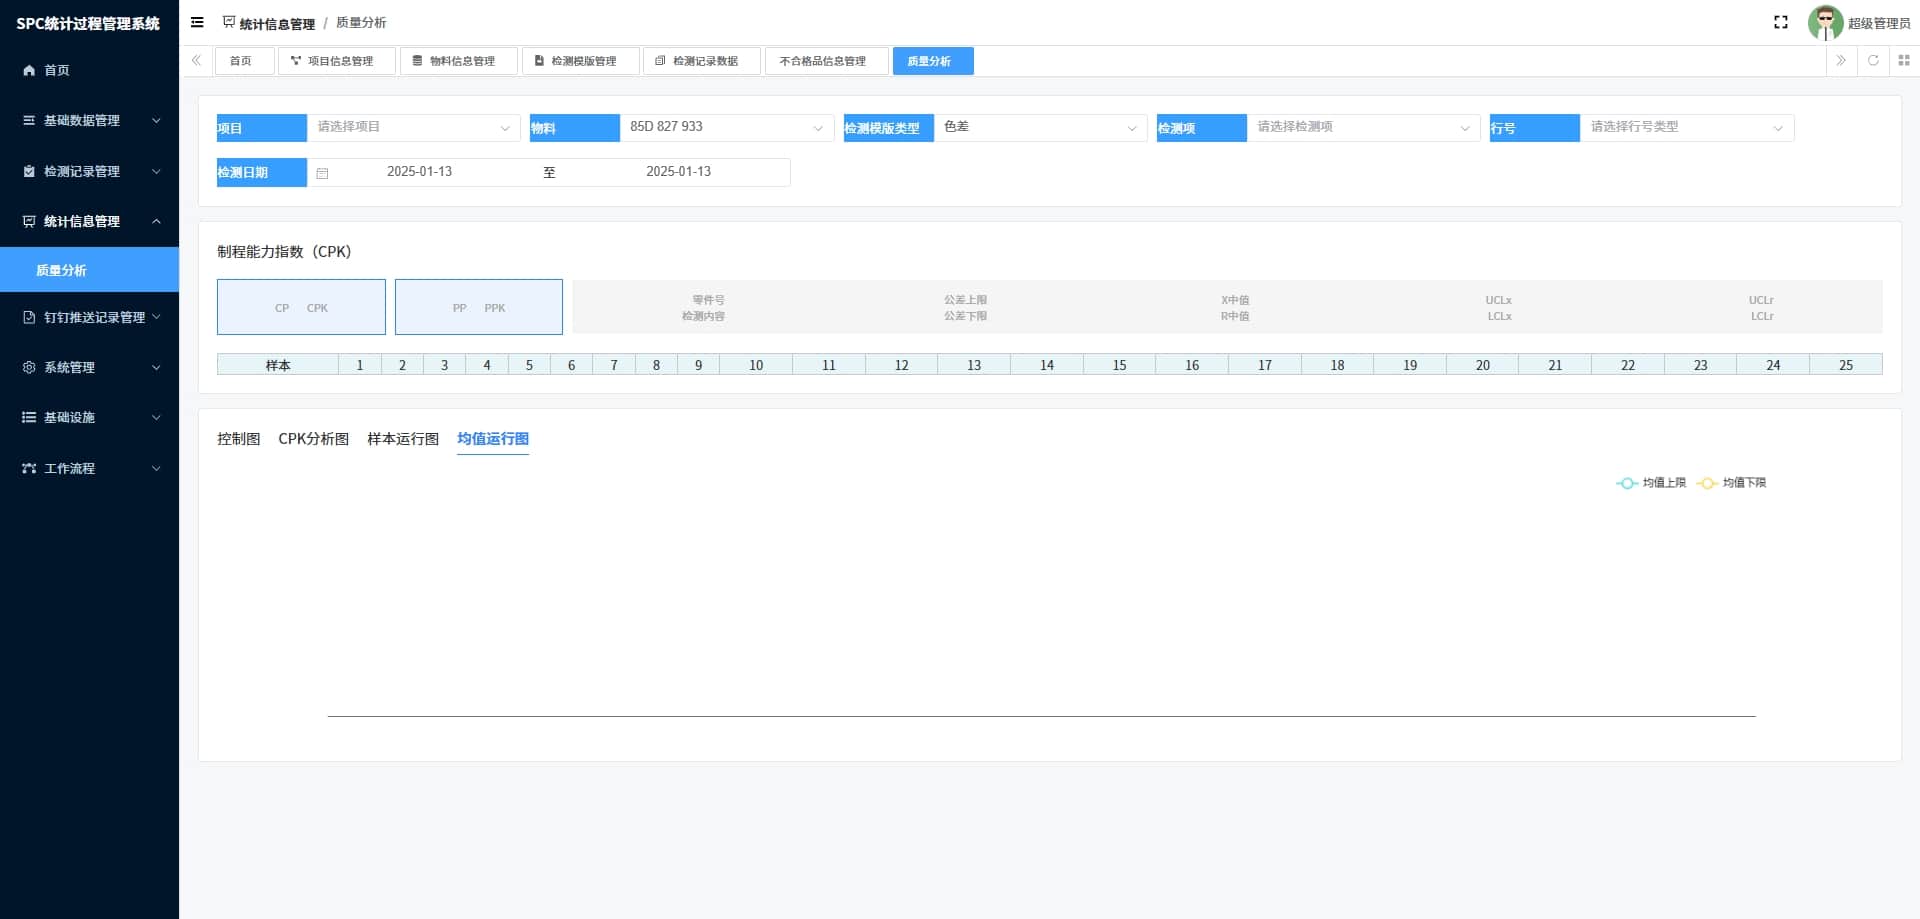1920x919 pixels.
Task: Expand the 钉钉推送记录管理 menu
Action: coord(156,317)
